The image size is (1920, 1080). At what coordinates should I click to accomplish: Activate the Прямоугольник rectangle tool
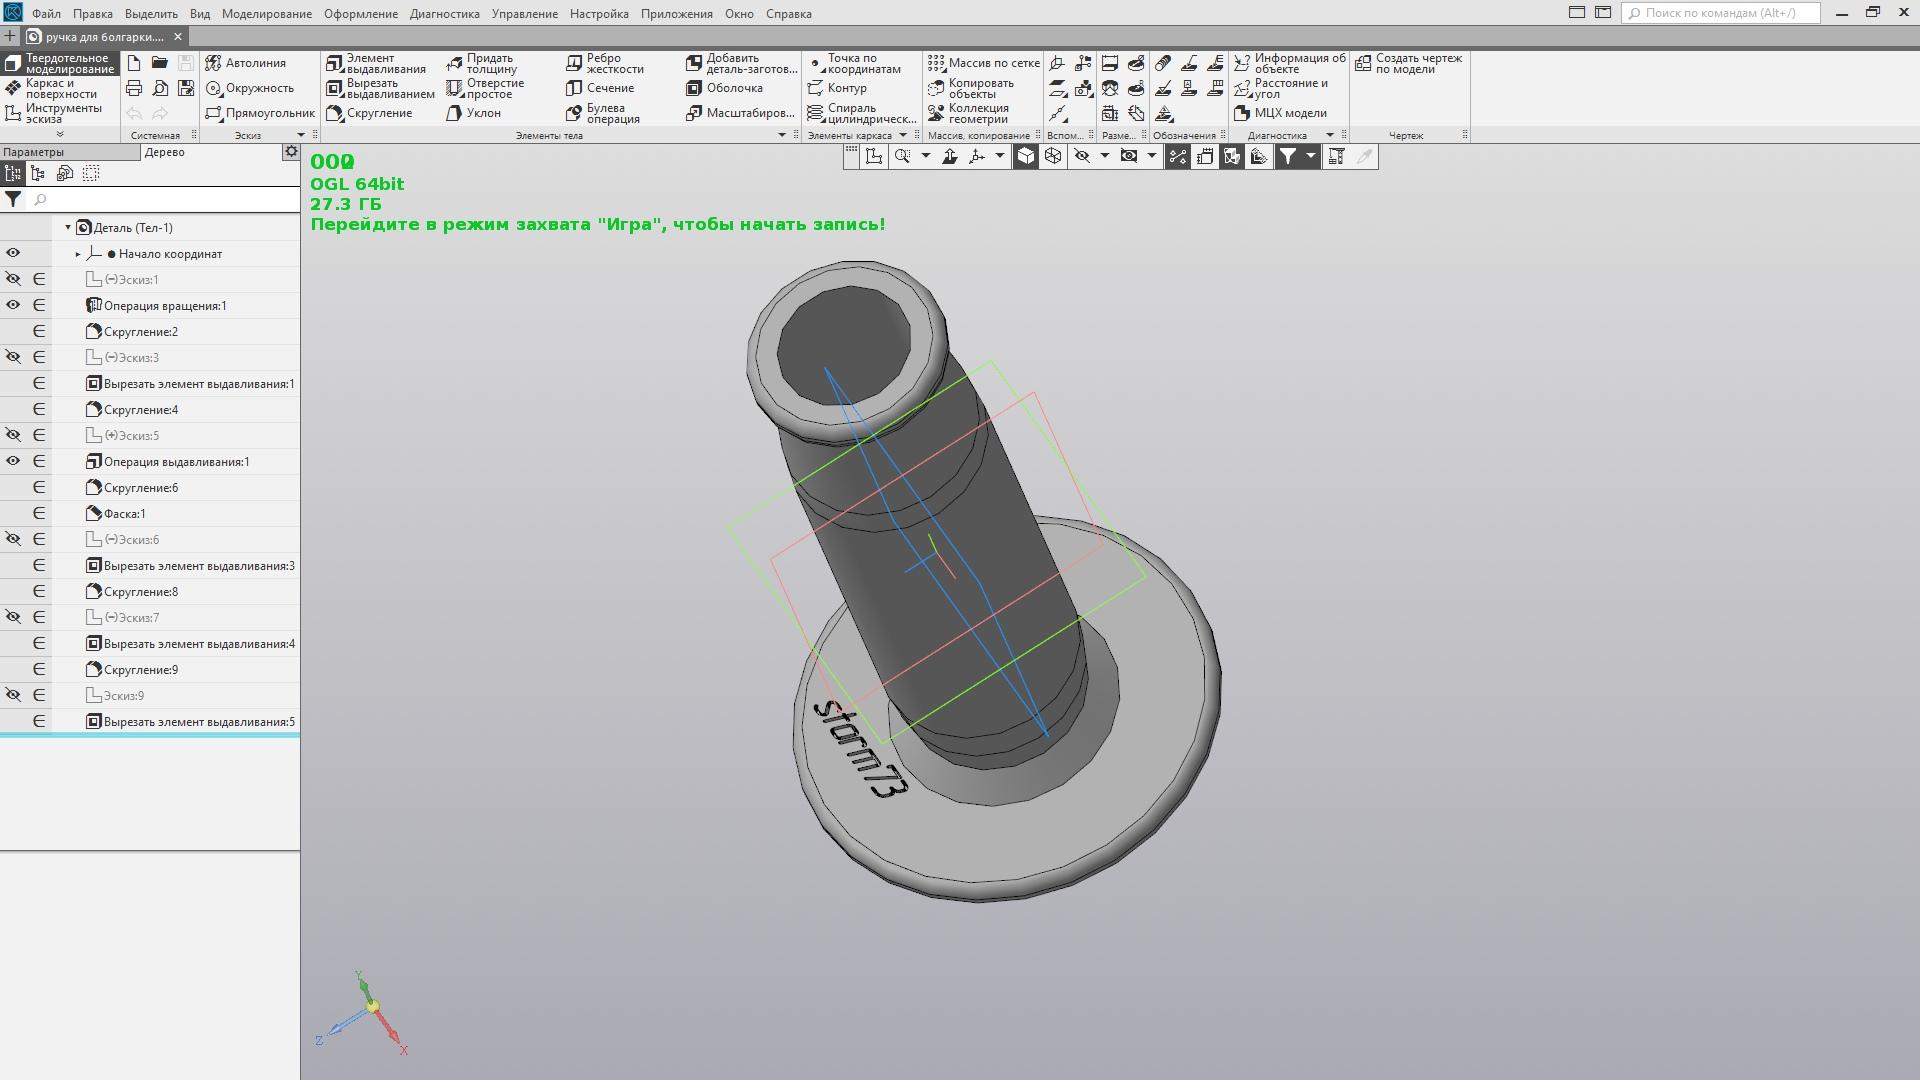coord(260,113)
